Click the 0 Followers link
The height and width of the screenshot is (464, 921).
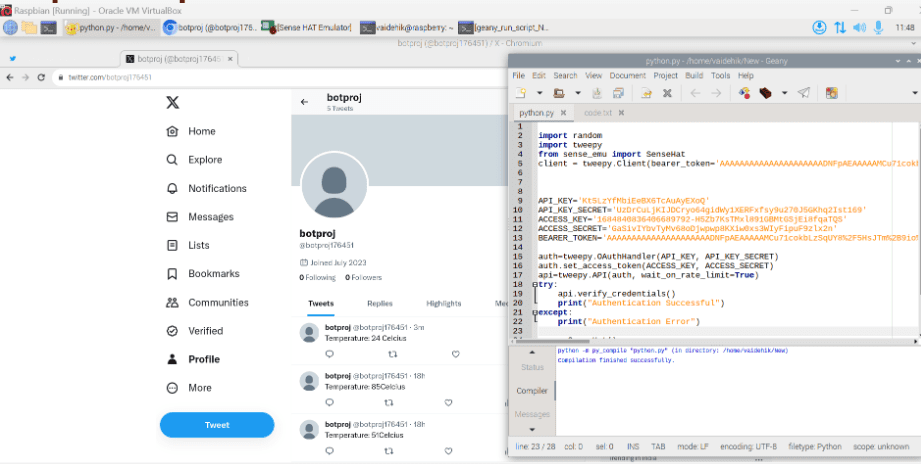click(363, 277)
